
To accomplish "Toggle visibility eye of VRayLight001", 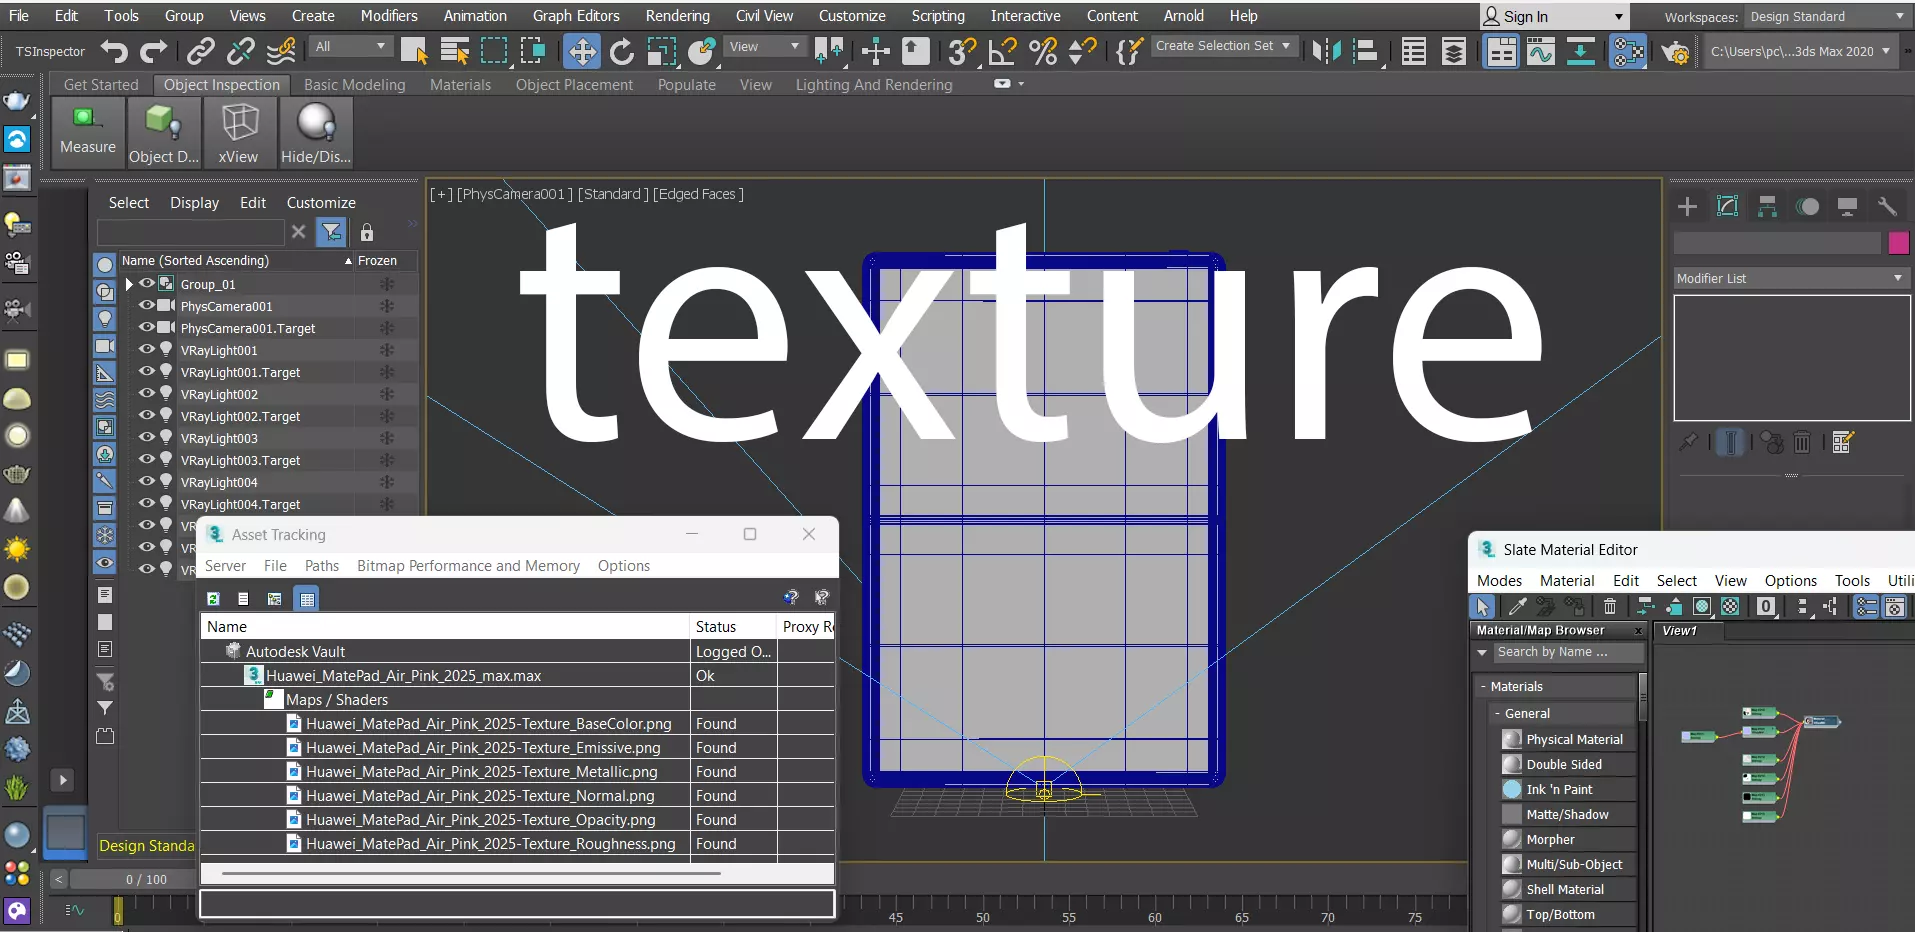I will [147, 350].
